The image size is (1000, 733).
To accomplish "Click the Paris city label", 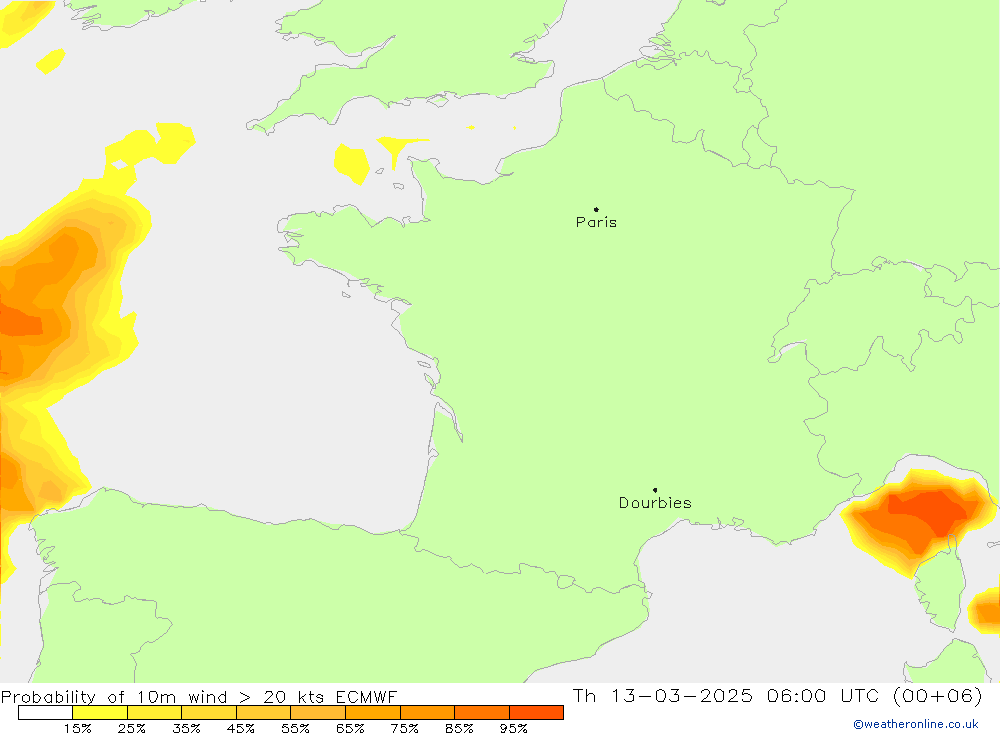I will 596,222.
